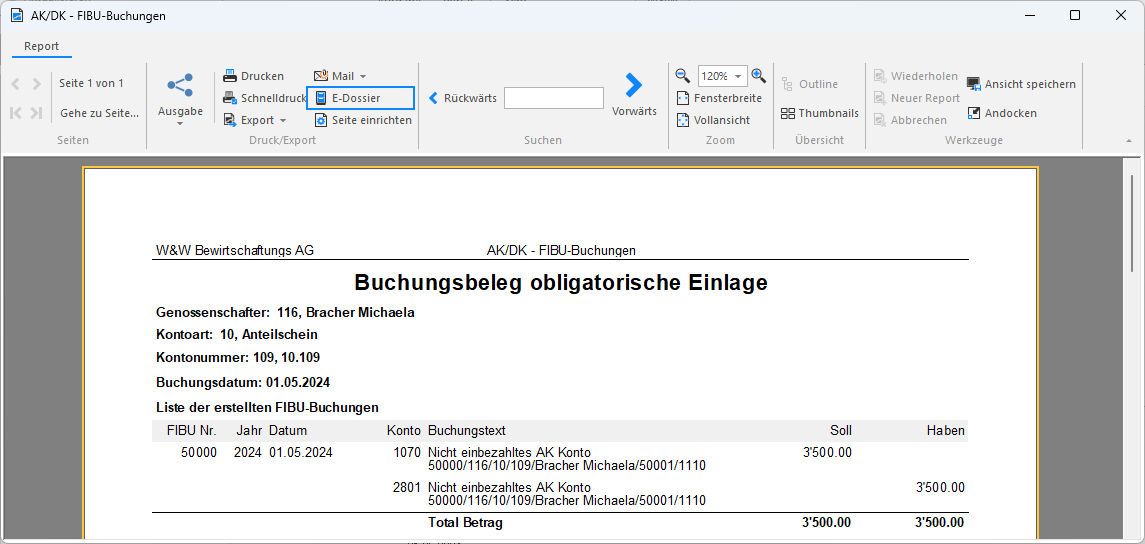Click column header Buchungstext
Viewport: 1145px width, 544px height.
pyautogui.click(x=467, y=430)
